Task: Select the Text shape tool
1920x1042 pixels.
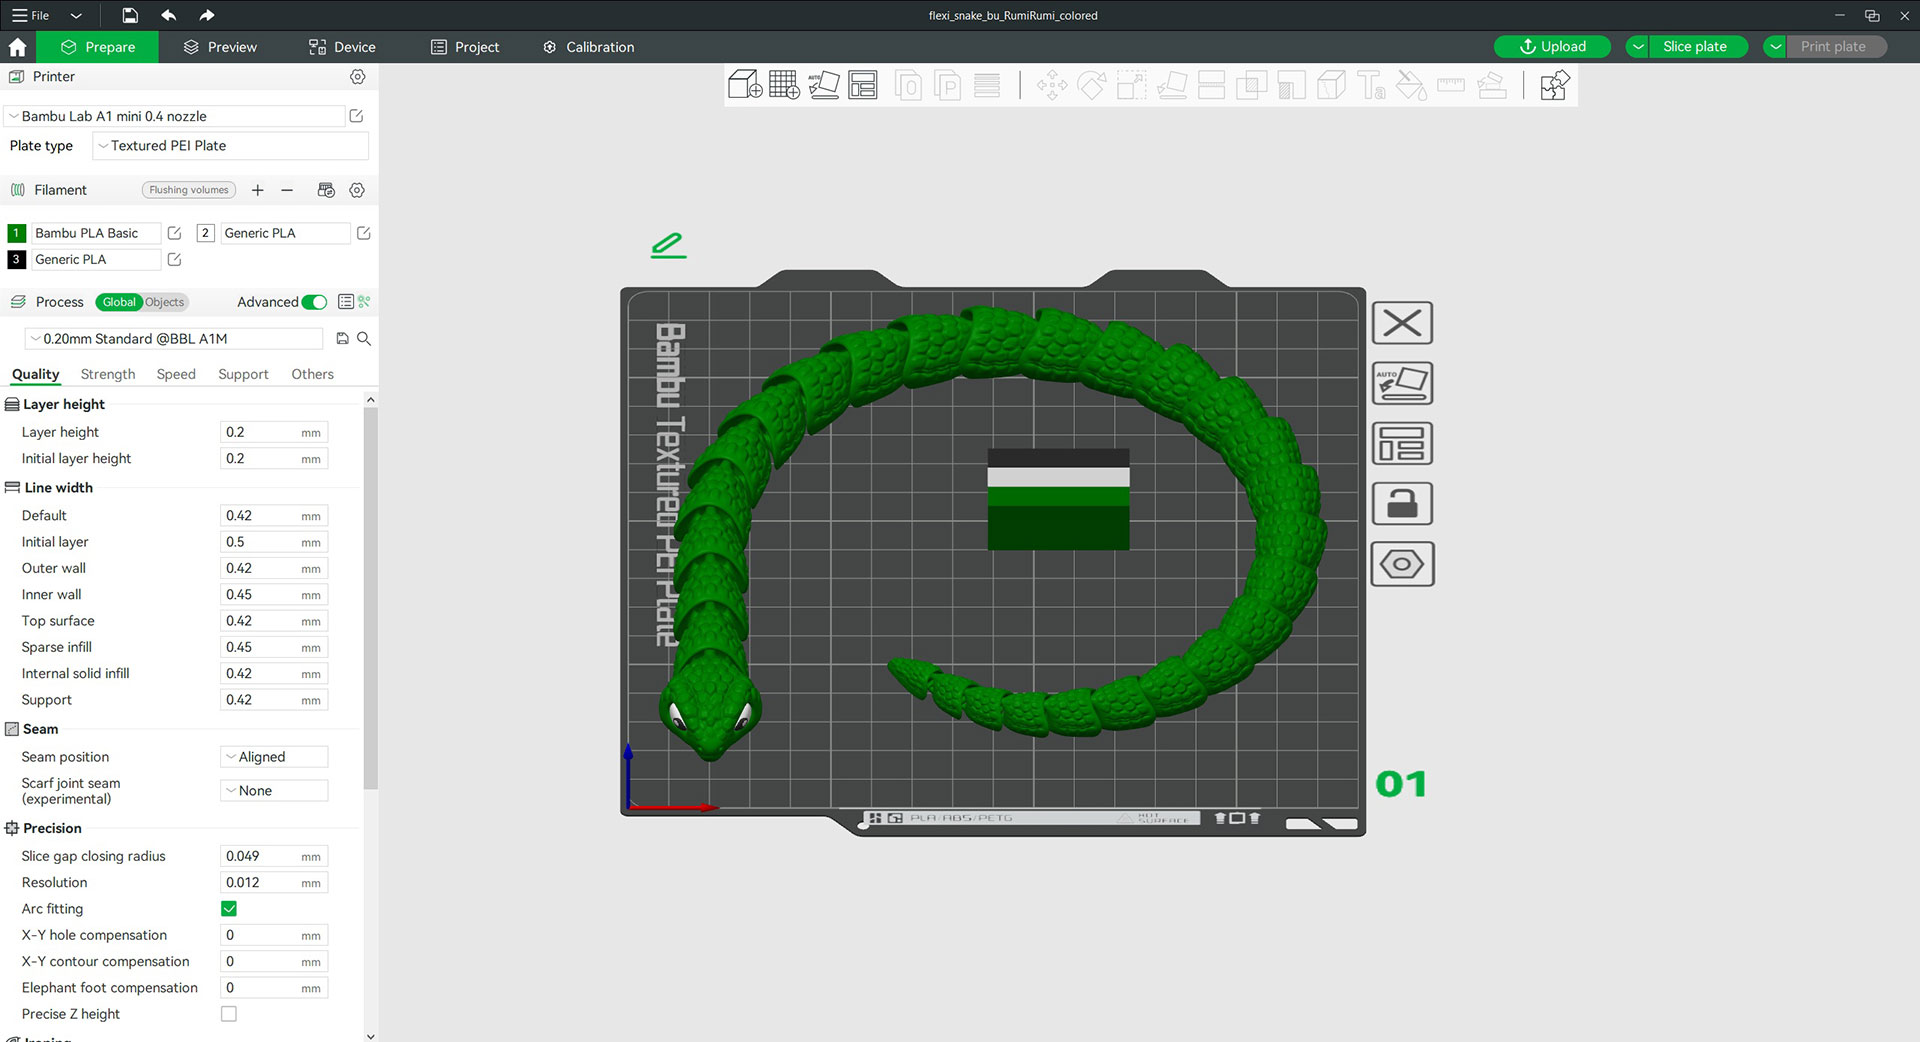Action: pyautogui.click(x=1371, y=85)
